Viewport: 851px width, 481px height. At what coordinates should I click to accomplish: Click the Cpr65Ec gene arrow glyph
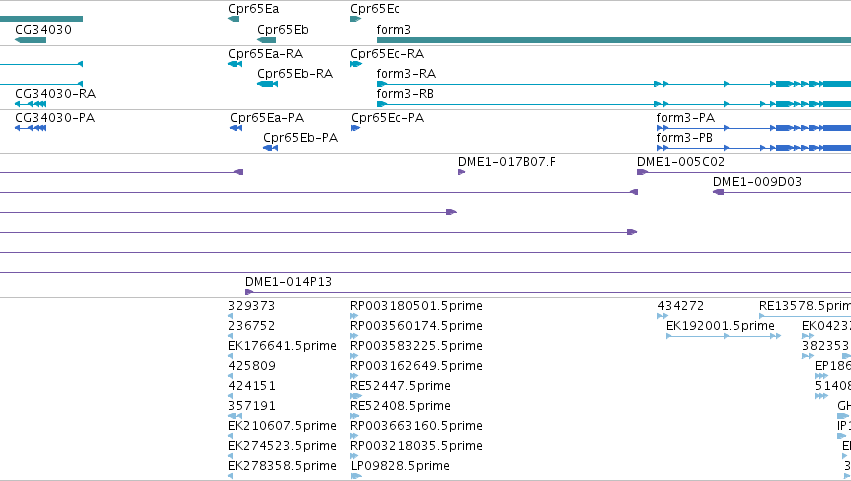[x=355, y=20]
